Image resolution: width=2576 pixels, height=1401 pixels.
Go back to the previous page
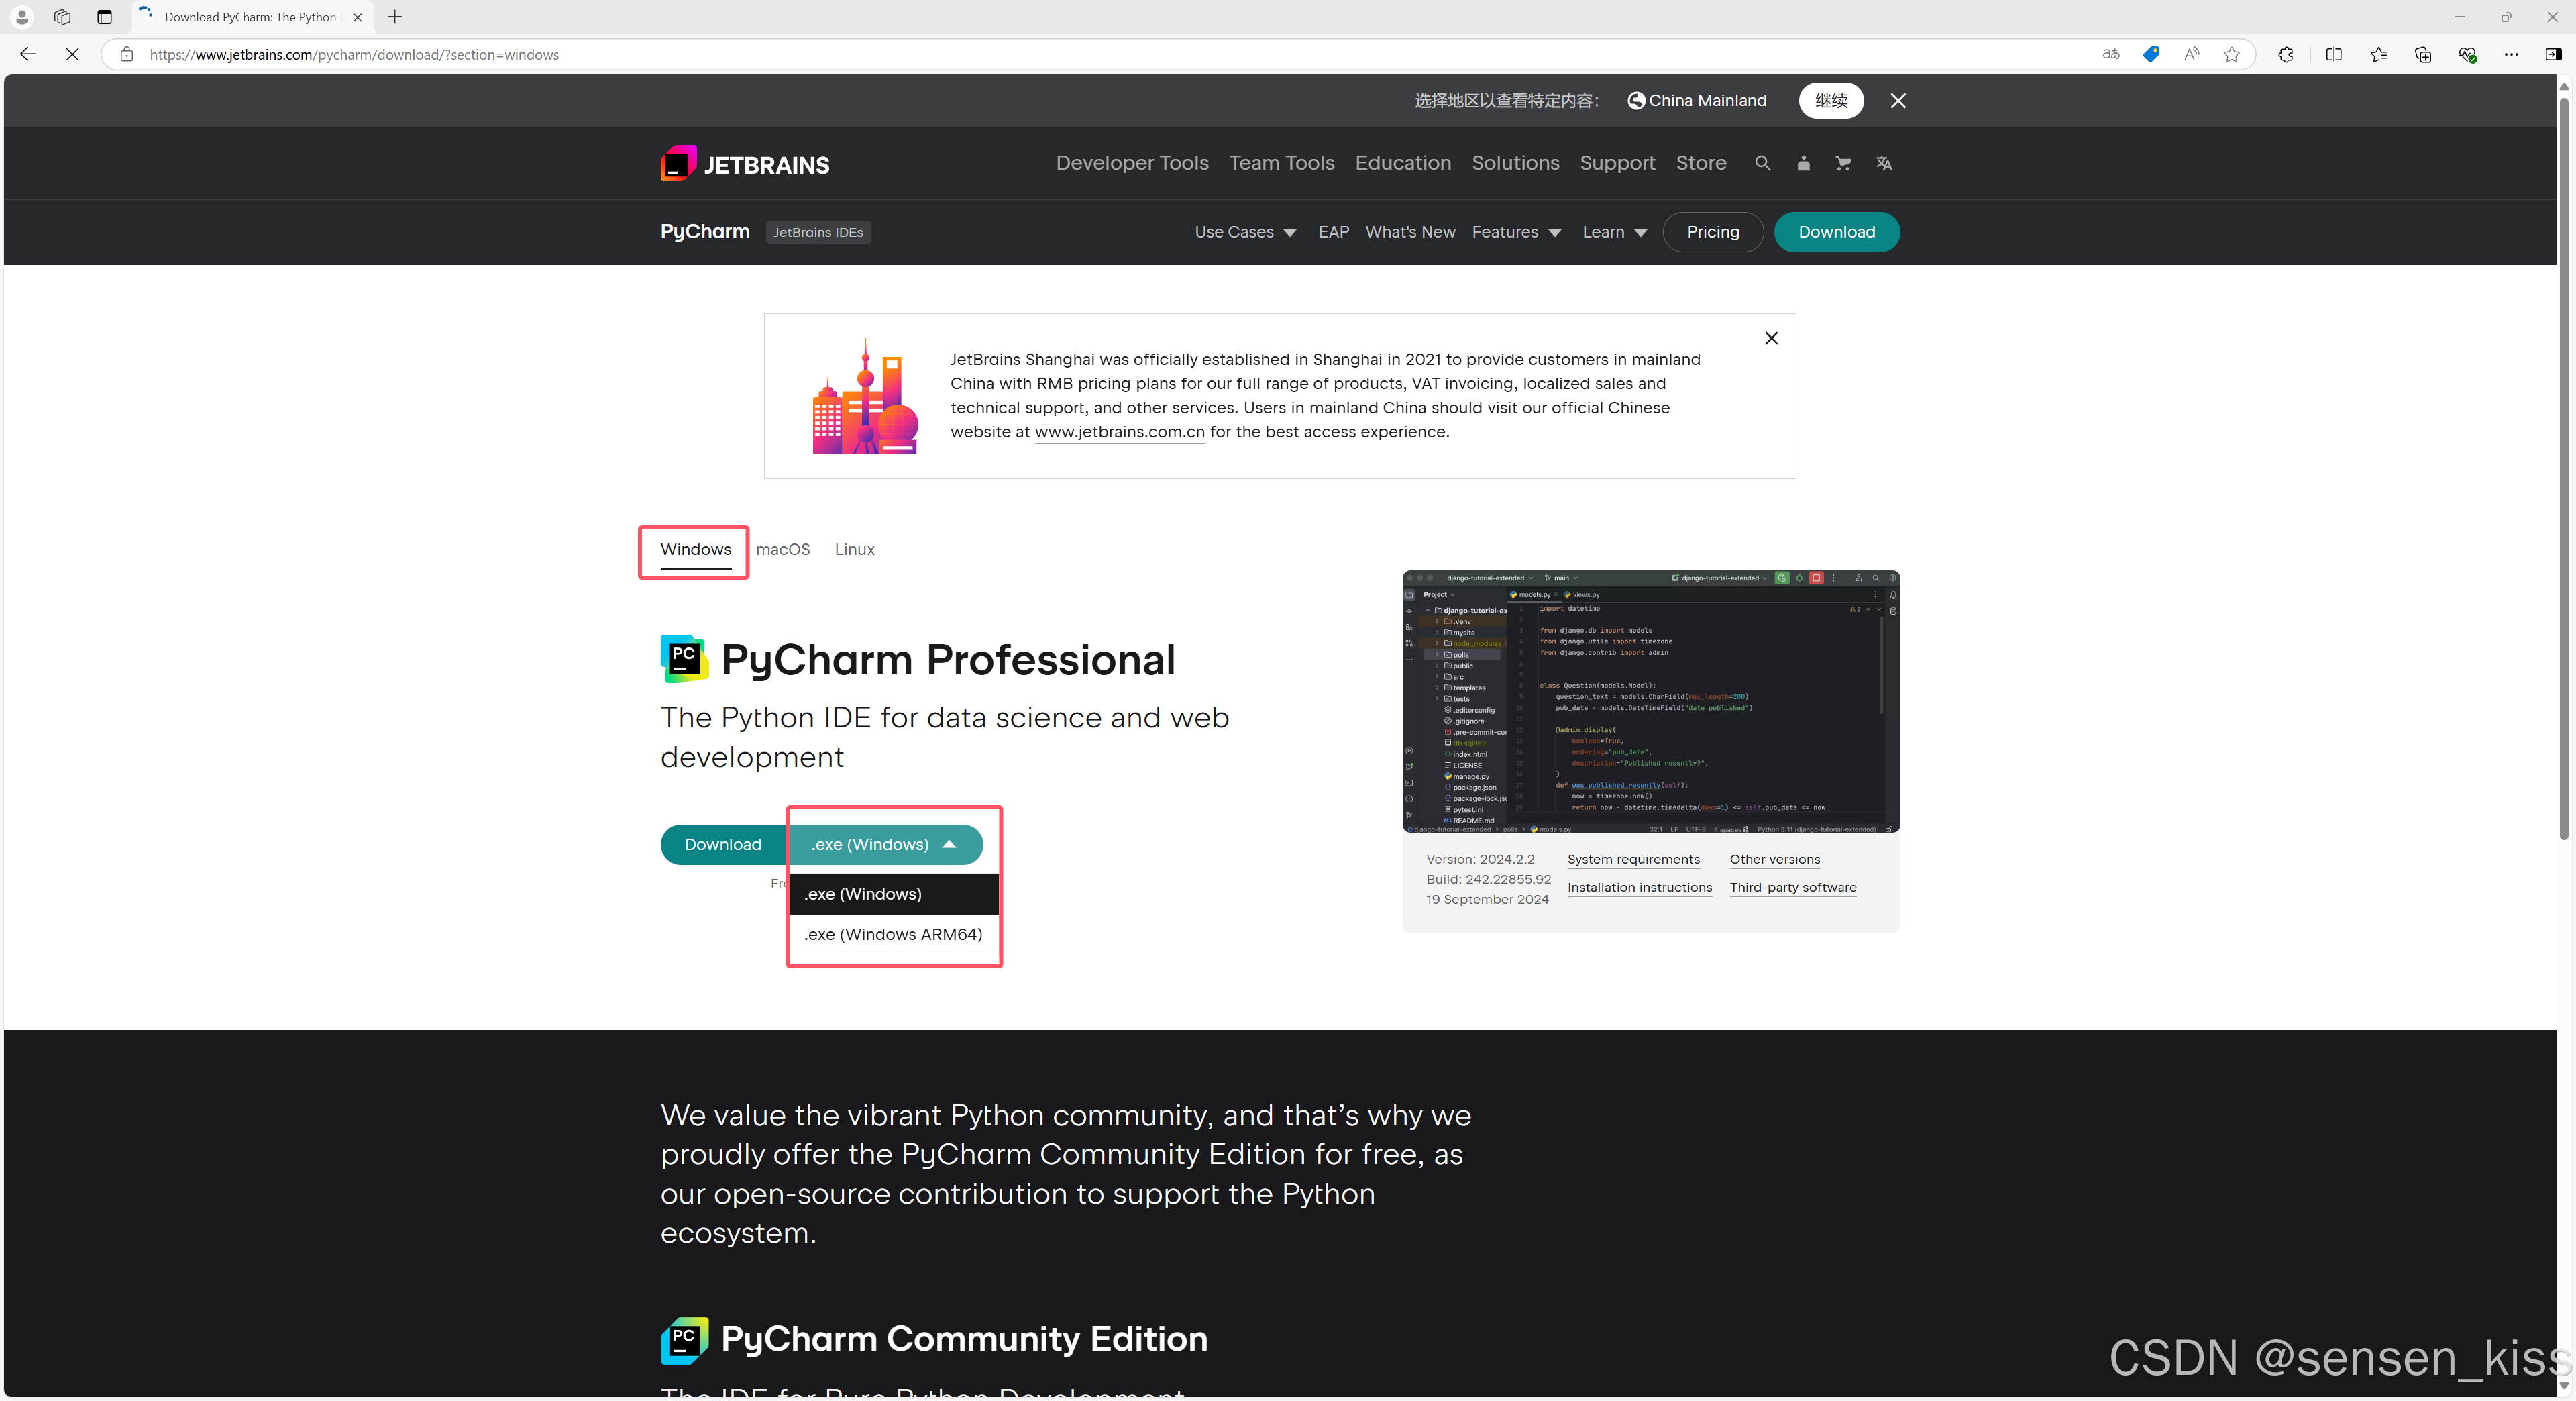[x=28, y=54]
